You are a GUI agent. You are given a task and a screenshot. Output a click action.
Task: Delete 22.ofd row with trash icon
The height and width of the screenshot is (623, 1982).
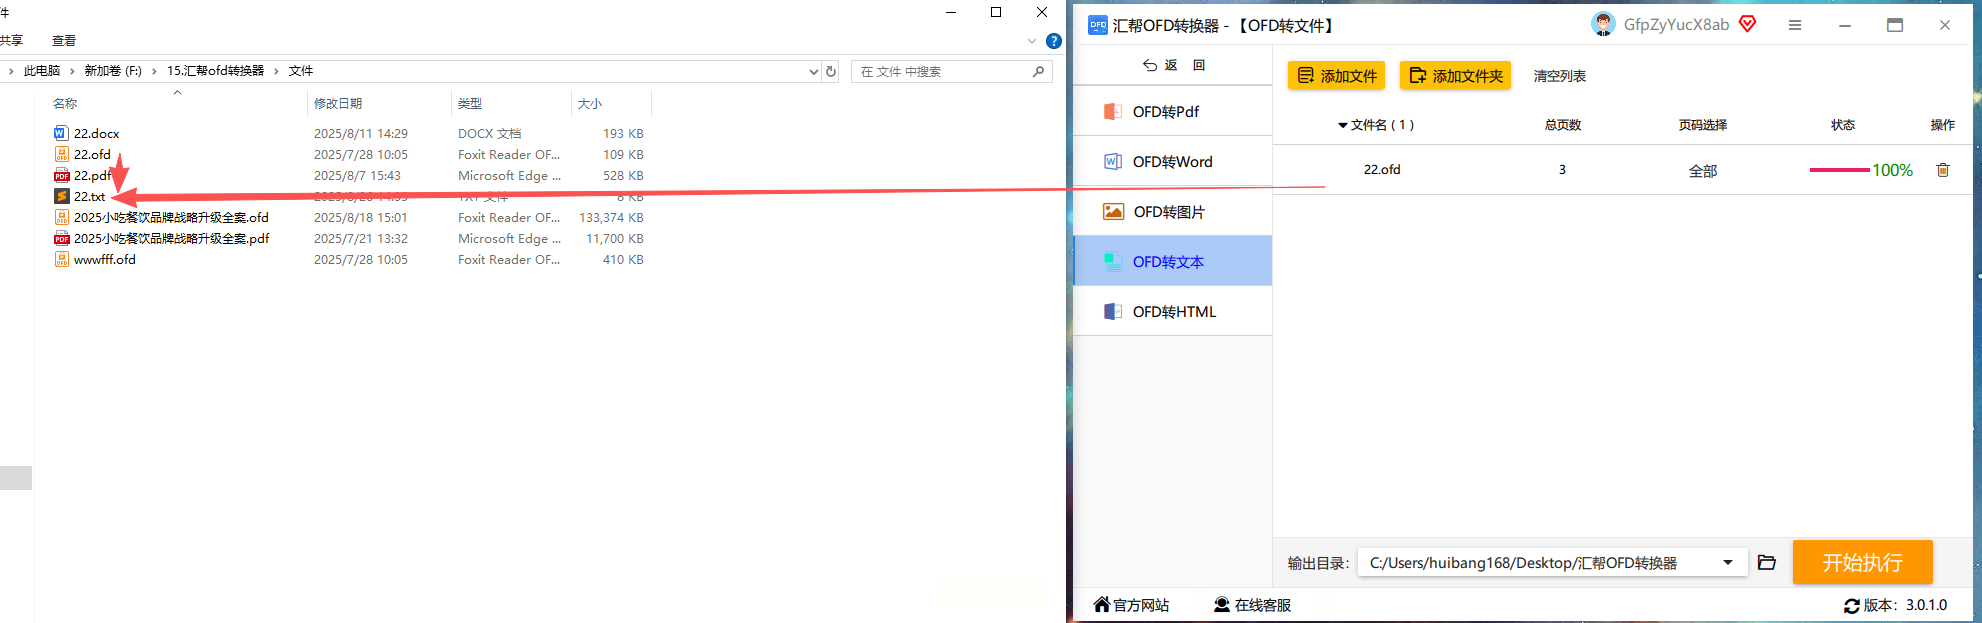click(1943, 170)
